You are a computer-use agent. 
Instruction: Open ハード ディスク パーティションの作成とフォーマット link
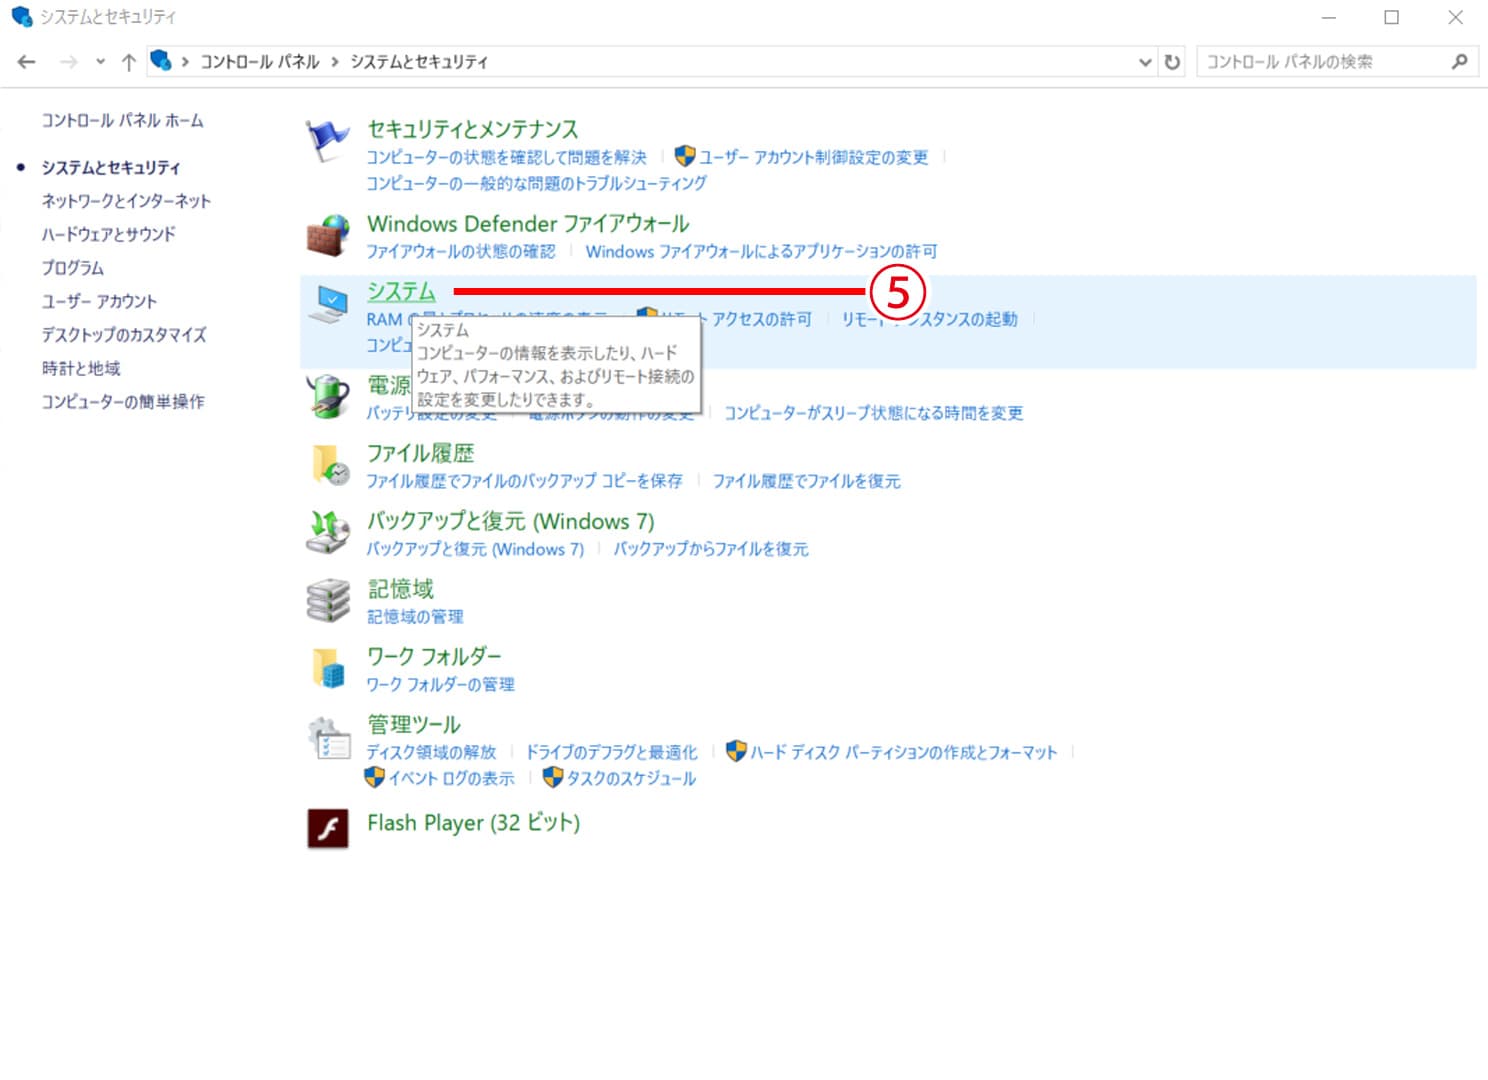[x=904, y=752]
